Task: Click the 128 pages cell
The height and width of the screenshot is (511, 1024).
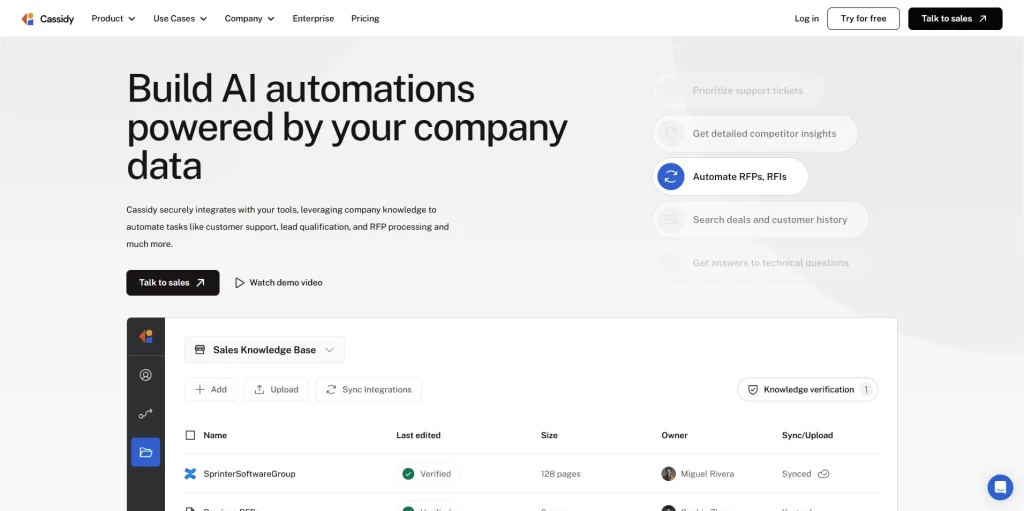Action: coord(560,474)
